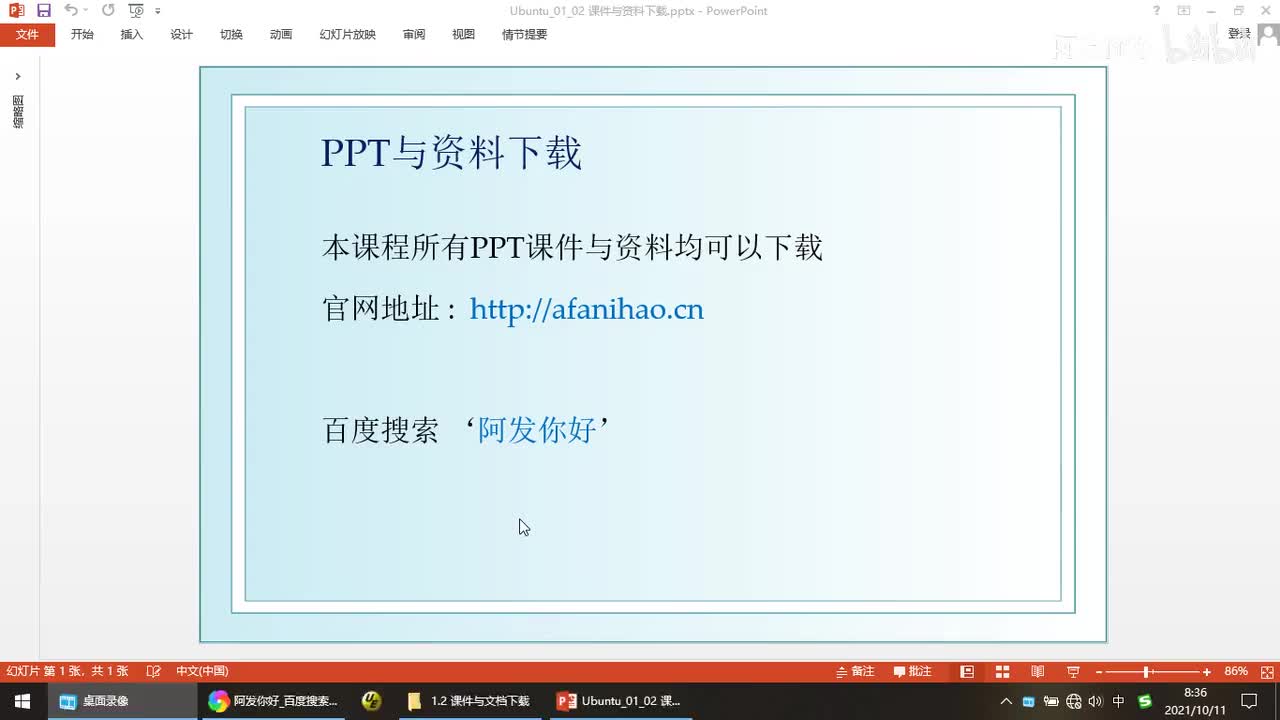Toggle the 备注 notes pane

pos(855,671)
